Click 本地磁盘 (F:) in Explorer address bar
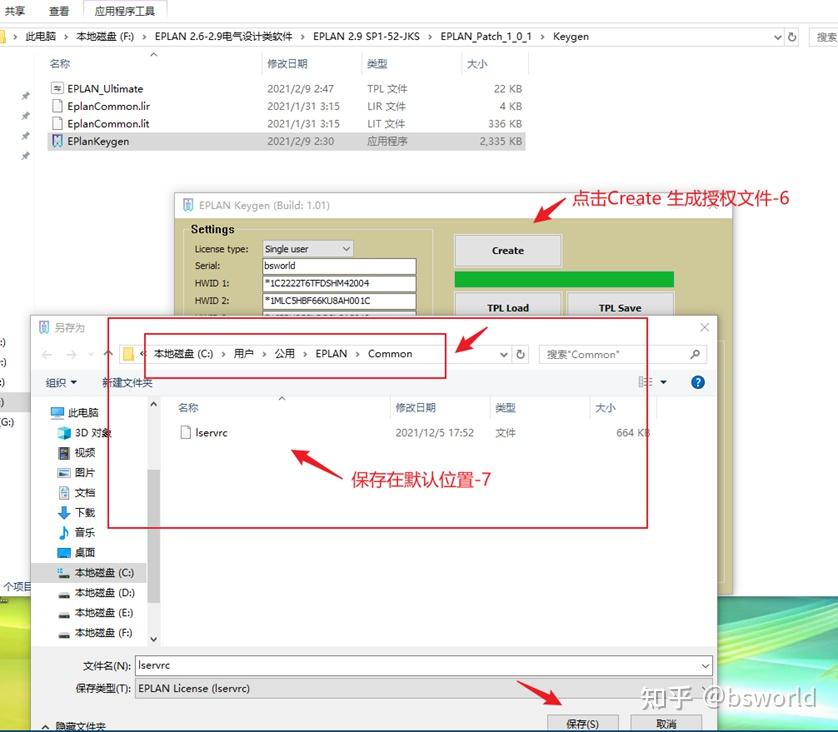 105,36
